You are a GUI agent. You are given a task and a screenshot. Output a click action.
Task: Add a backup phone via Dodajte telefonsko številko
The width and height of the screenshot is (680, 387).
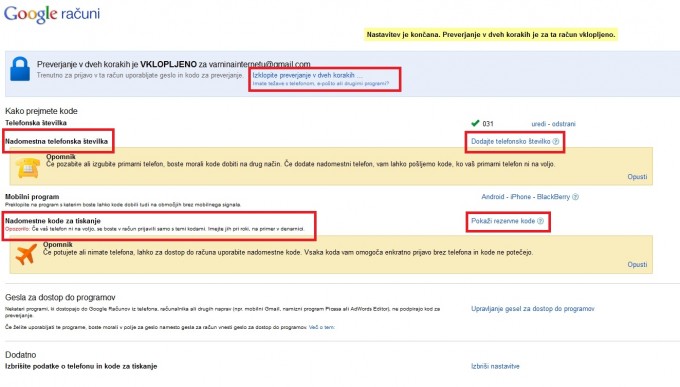click(x=510, y=141)
